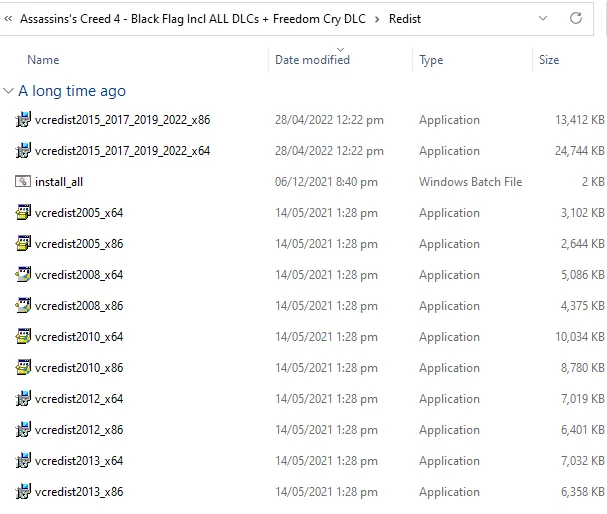The height and width of the screenshot is (514, 607).
Task: Click the vcredist2015_2017_2019_2022_x64 file icon
Action: 23,151
